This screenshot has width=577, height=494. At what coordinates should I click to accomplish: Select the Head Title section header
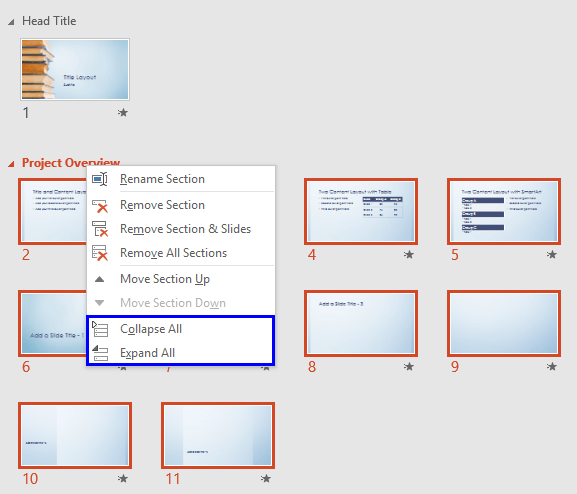[49, 21]
